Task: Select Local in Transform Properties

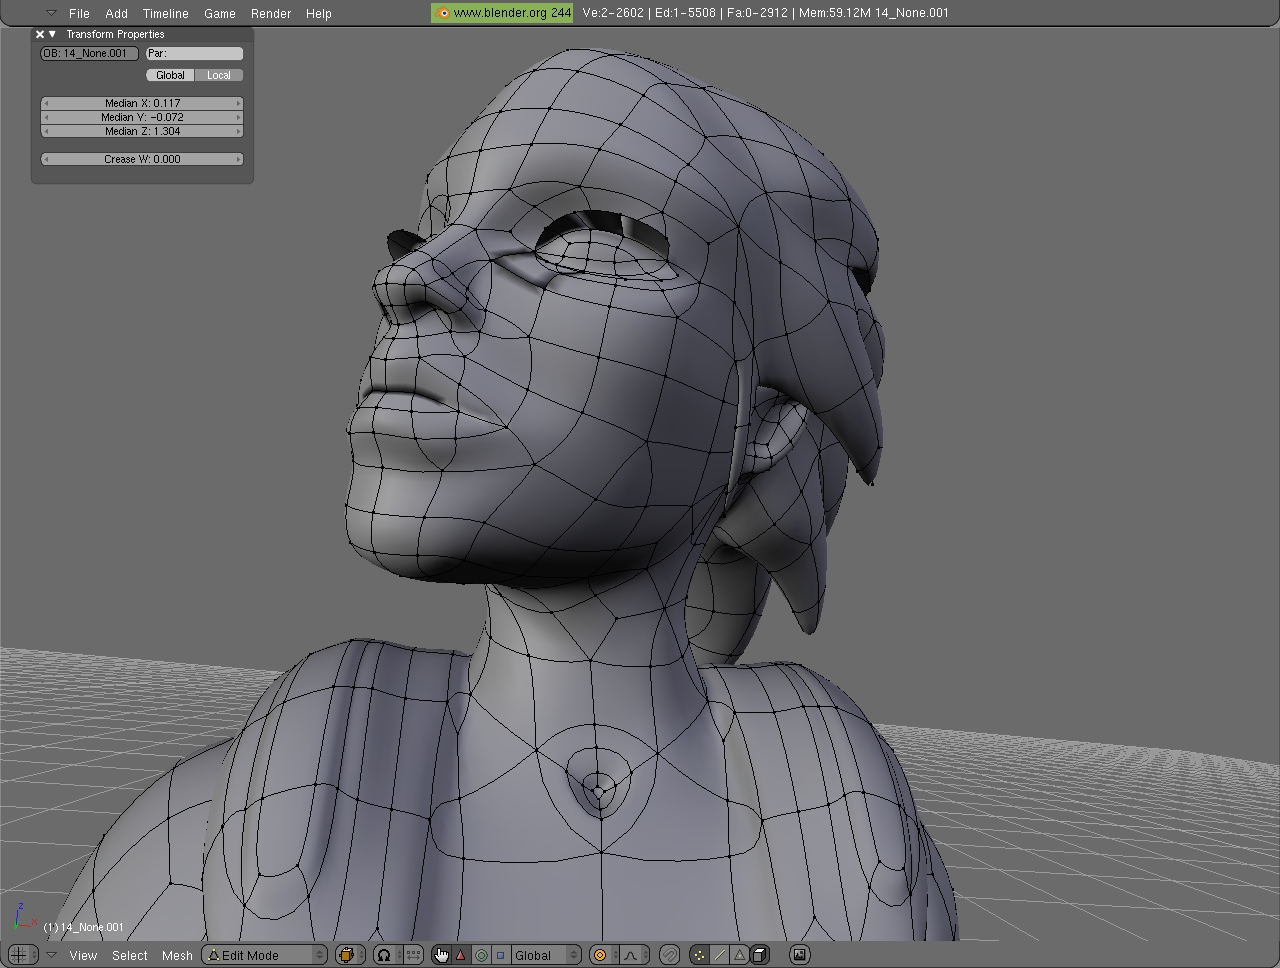Action: [x=219, y=75]
